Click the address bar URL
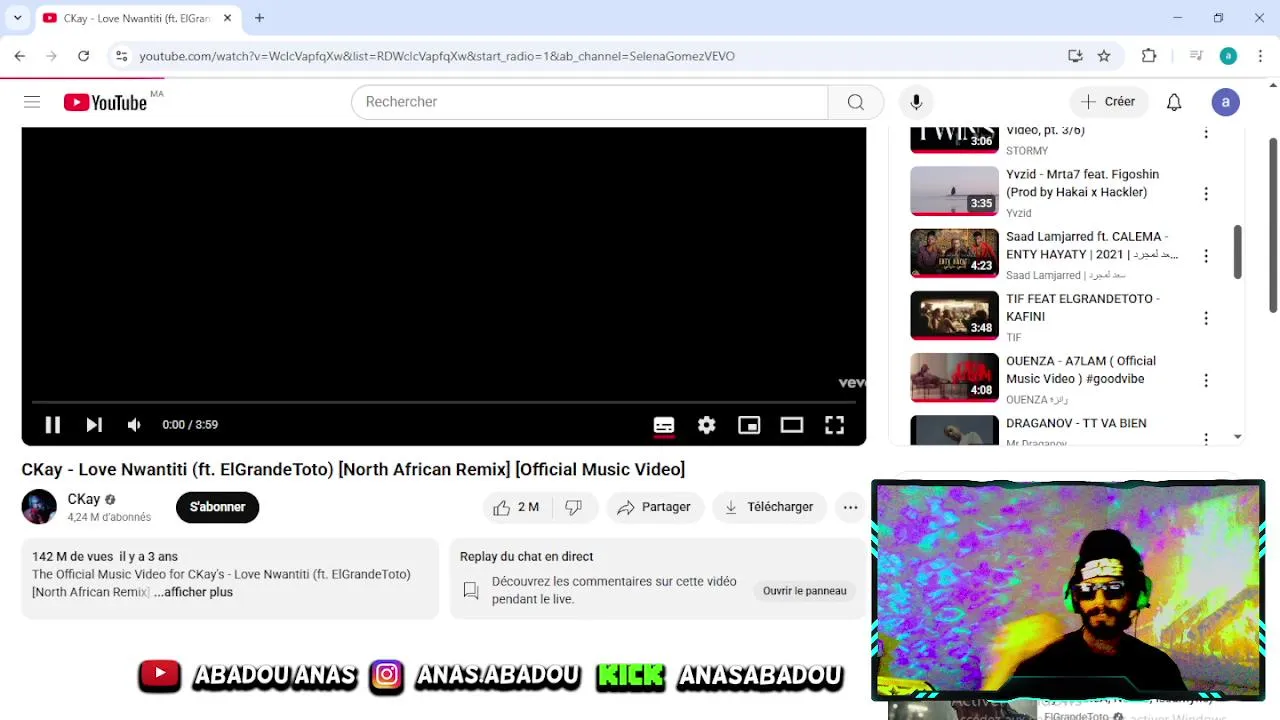 coord(437,56)
